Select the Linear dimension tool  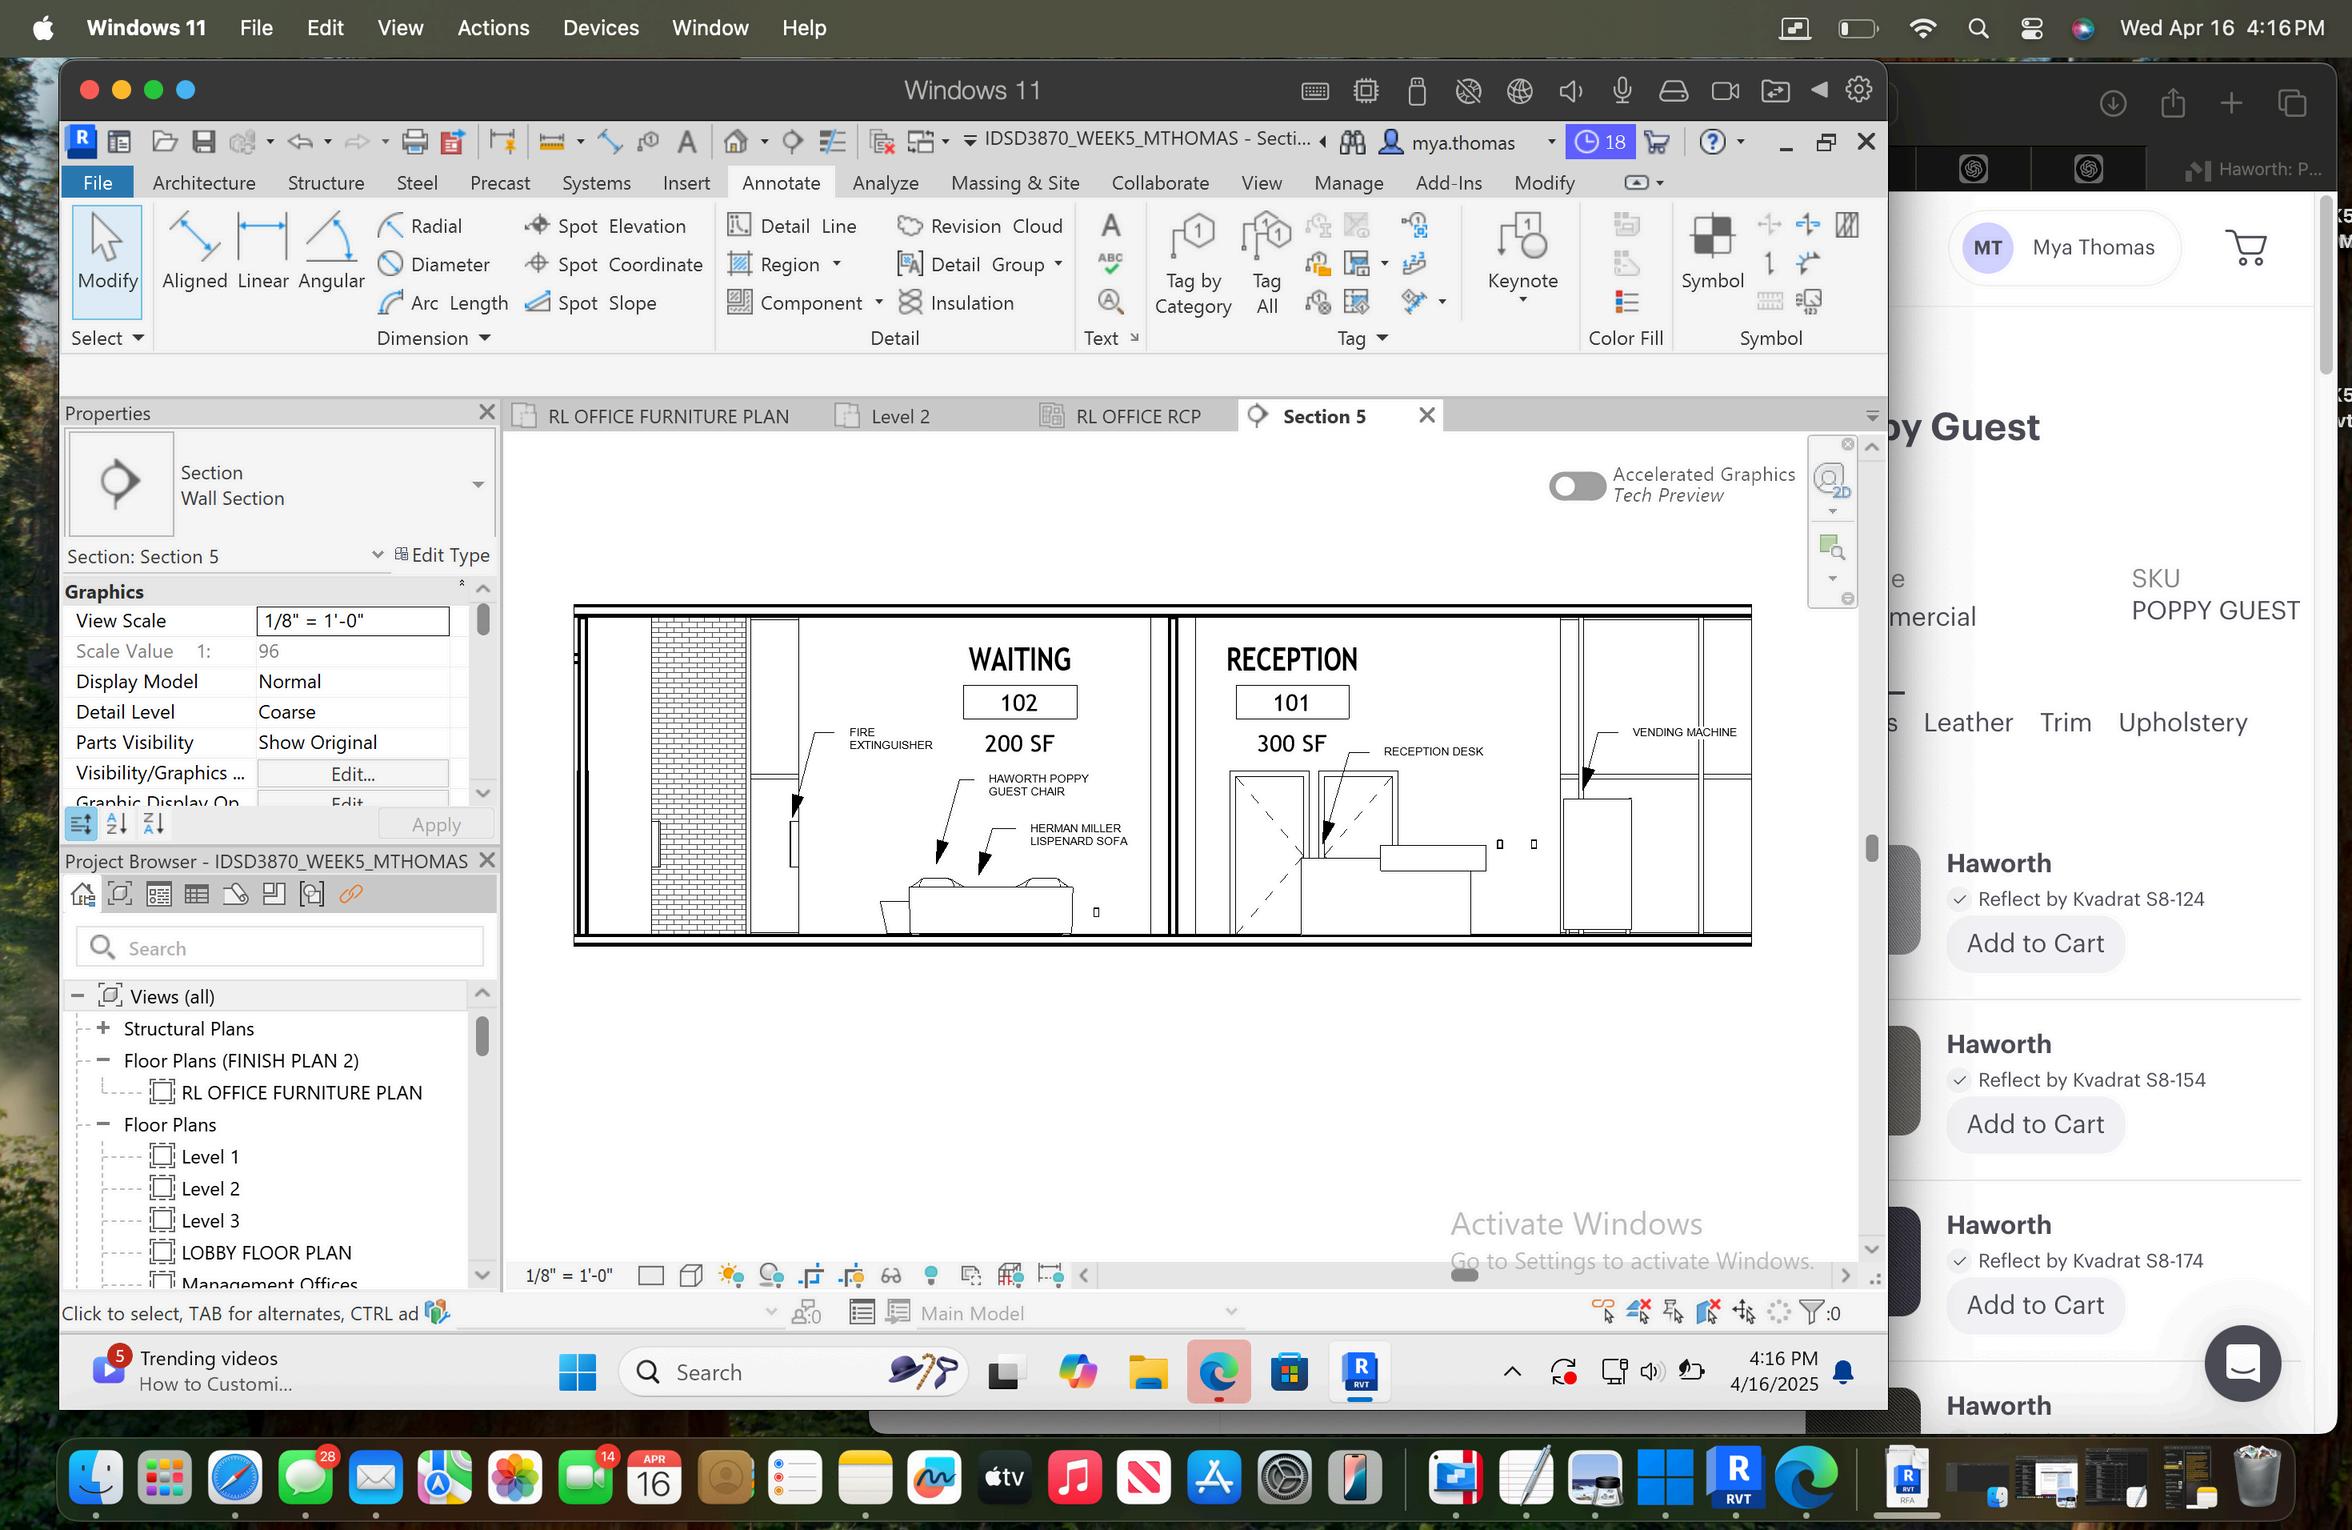(263, 251)
